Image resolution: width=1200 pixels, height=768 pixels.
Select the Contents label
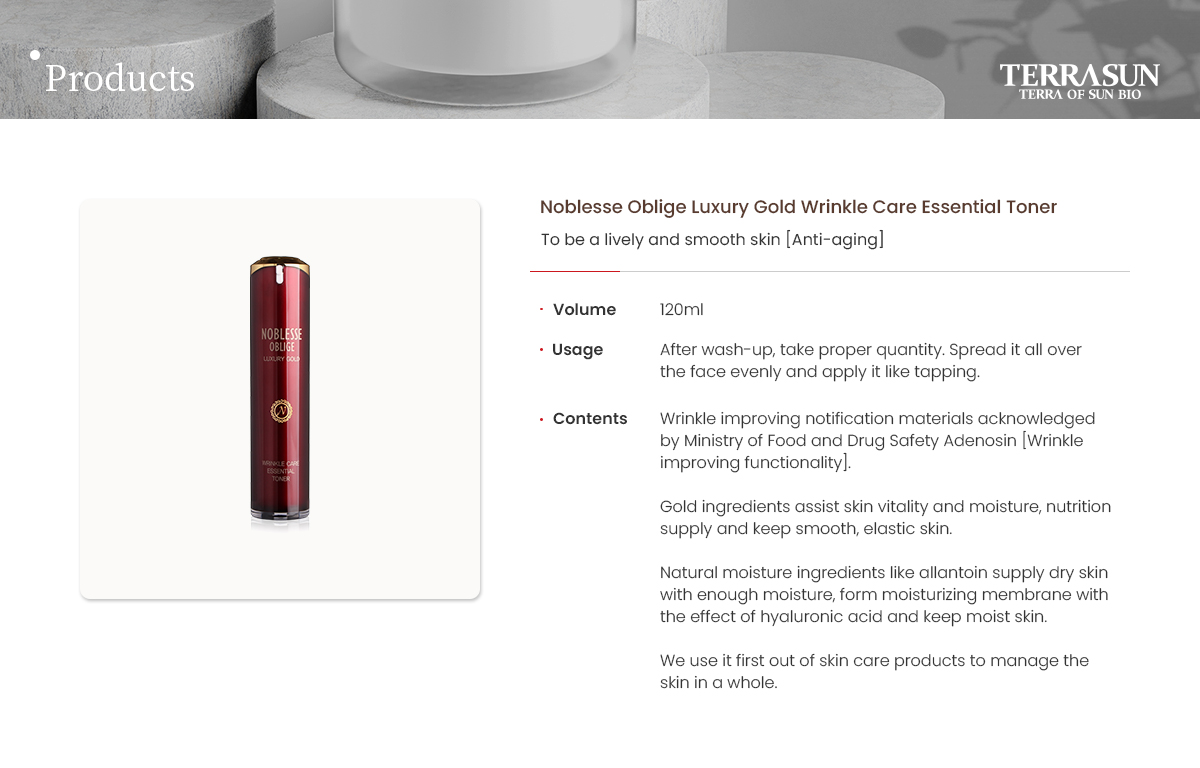coord(590,419)
